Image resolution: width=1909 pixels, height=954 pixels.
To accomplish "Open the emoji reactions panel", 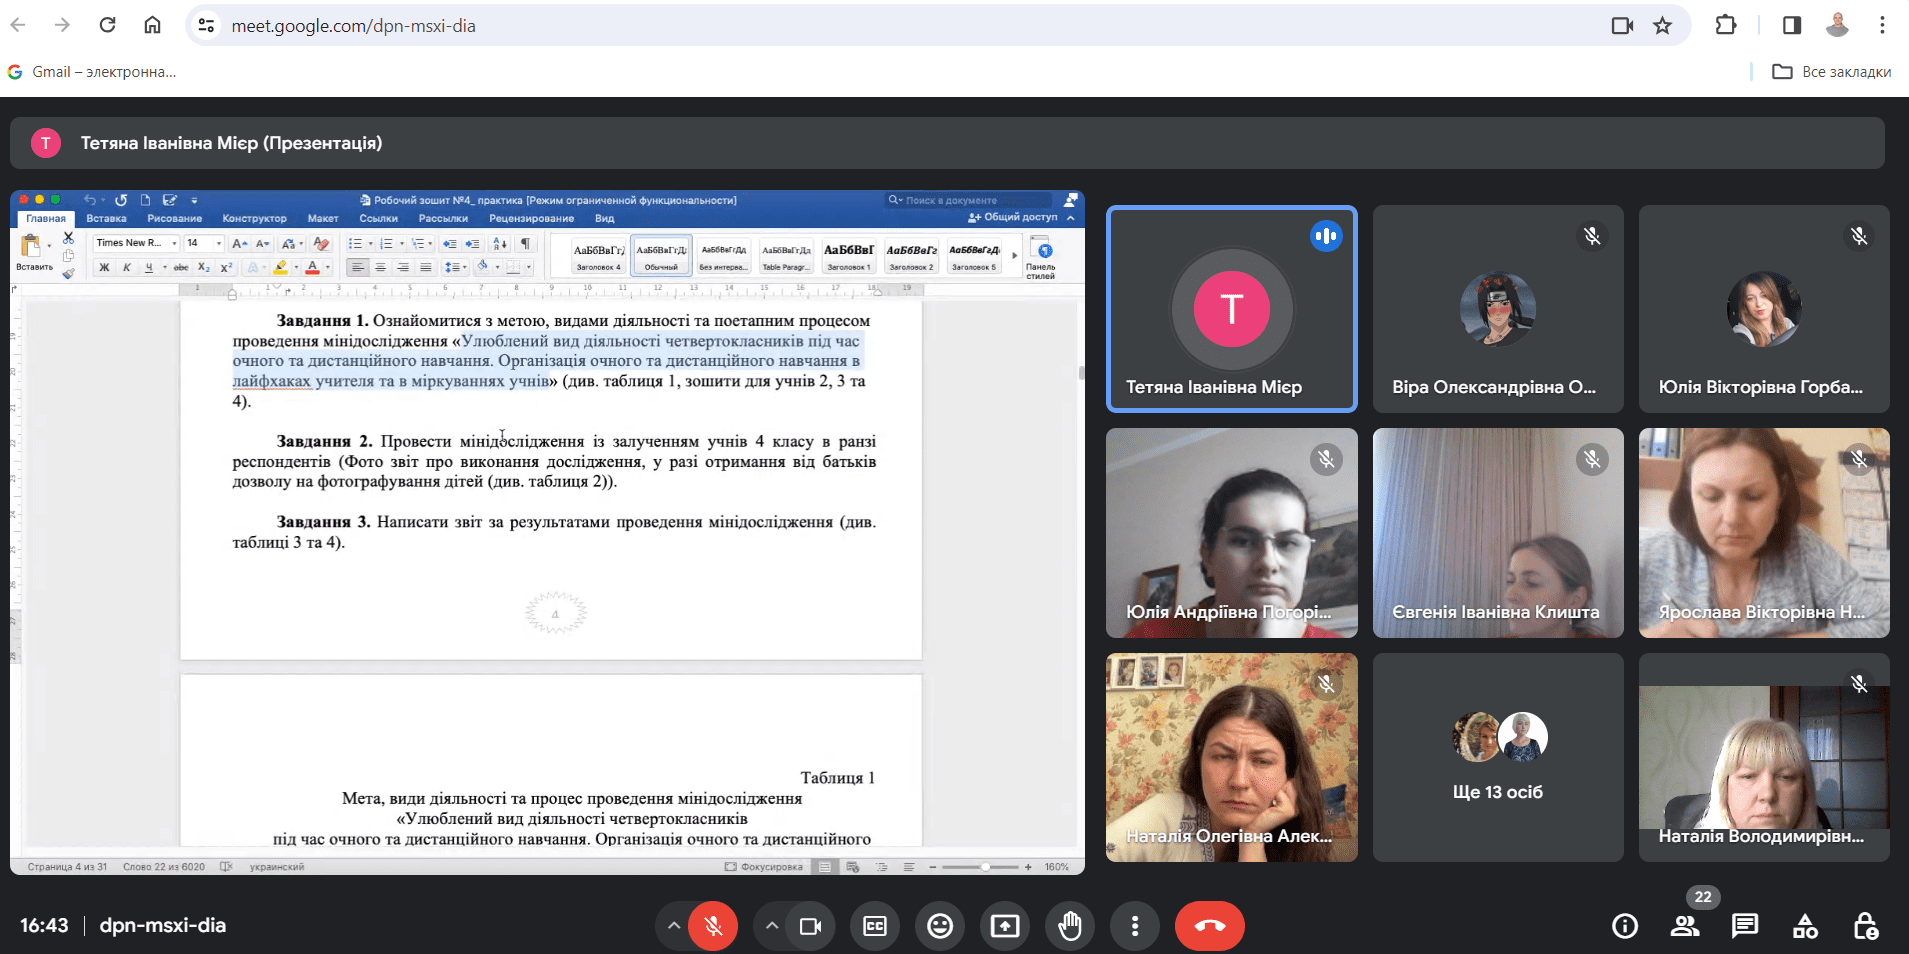I will pyautogui.click(x=940, y=925).
